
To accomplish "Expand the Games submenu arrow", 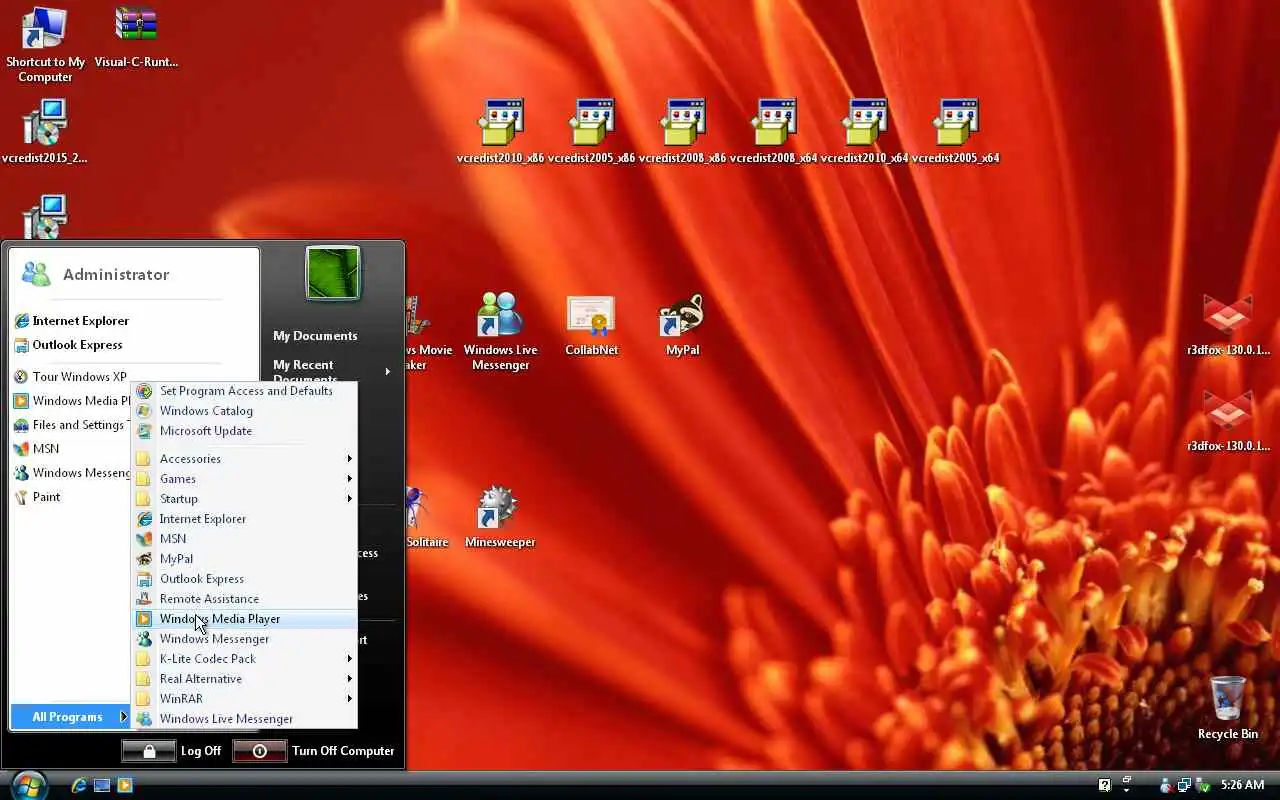I will (350, 479).
